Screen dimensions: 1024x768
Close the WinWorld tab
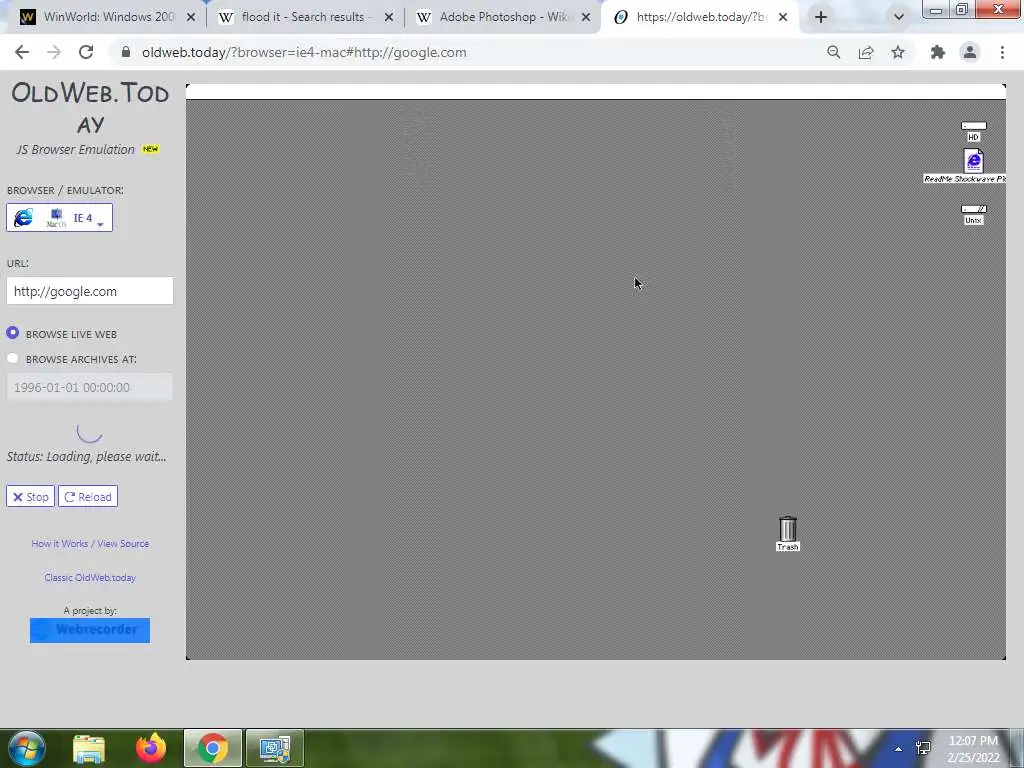[x=191, y=18]
